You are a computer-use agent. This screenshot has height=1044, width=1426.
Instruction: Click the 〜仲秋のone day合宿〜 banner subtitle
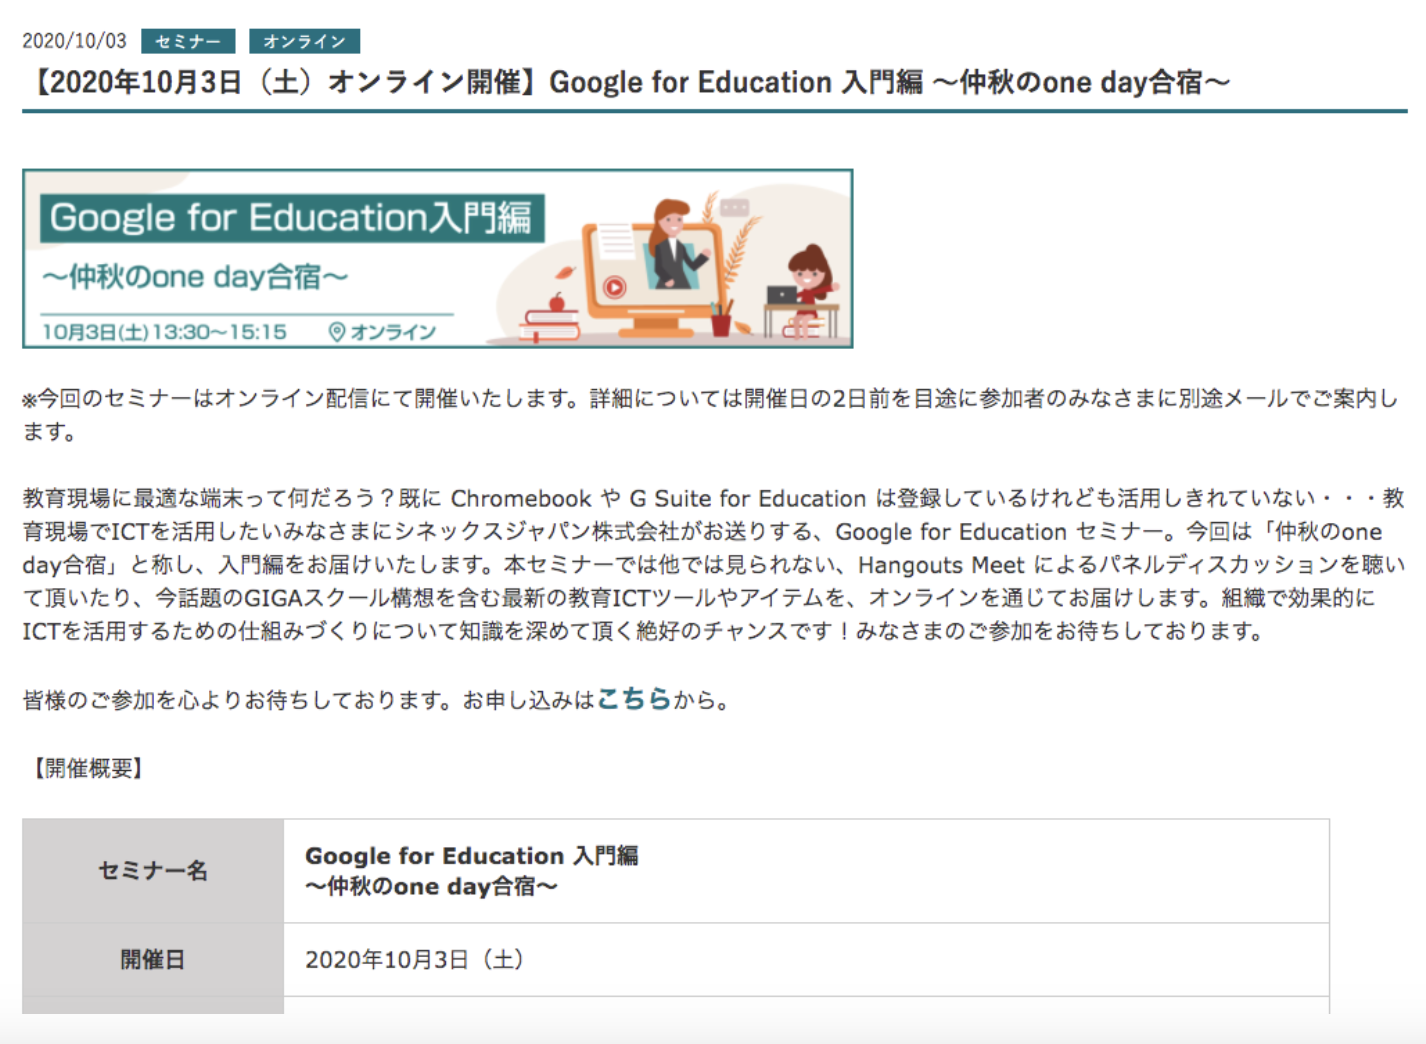pyautogui.click(x=195, y=276)
